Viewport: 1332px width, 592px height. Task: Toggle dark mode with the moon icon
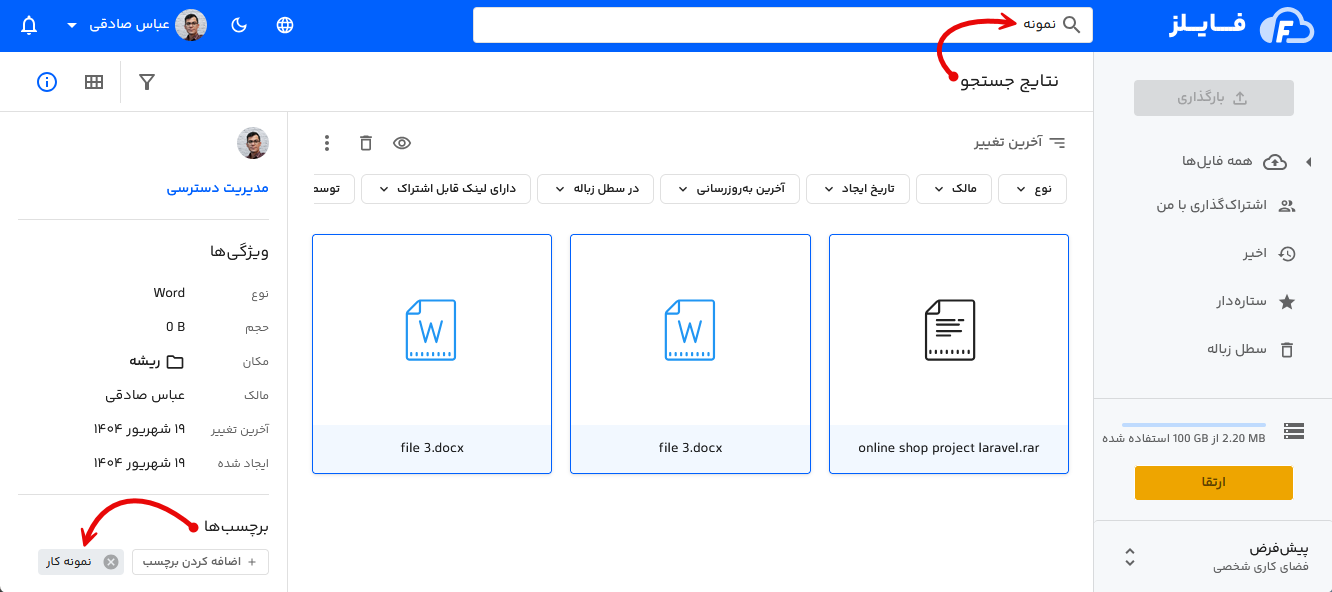pyautogui.click(x=239, y=24)
